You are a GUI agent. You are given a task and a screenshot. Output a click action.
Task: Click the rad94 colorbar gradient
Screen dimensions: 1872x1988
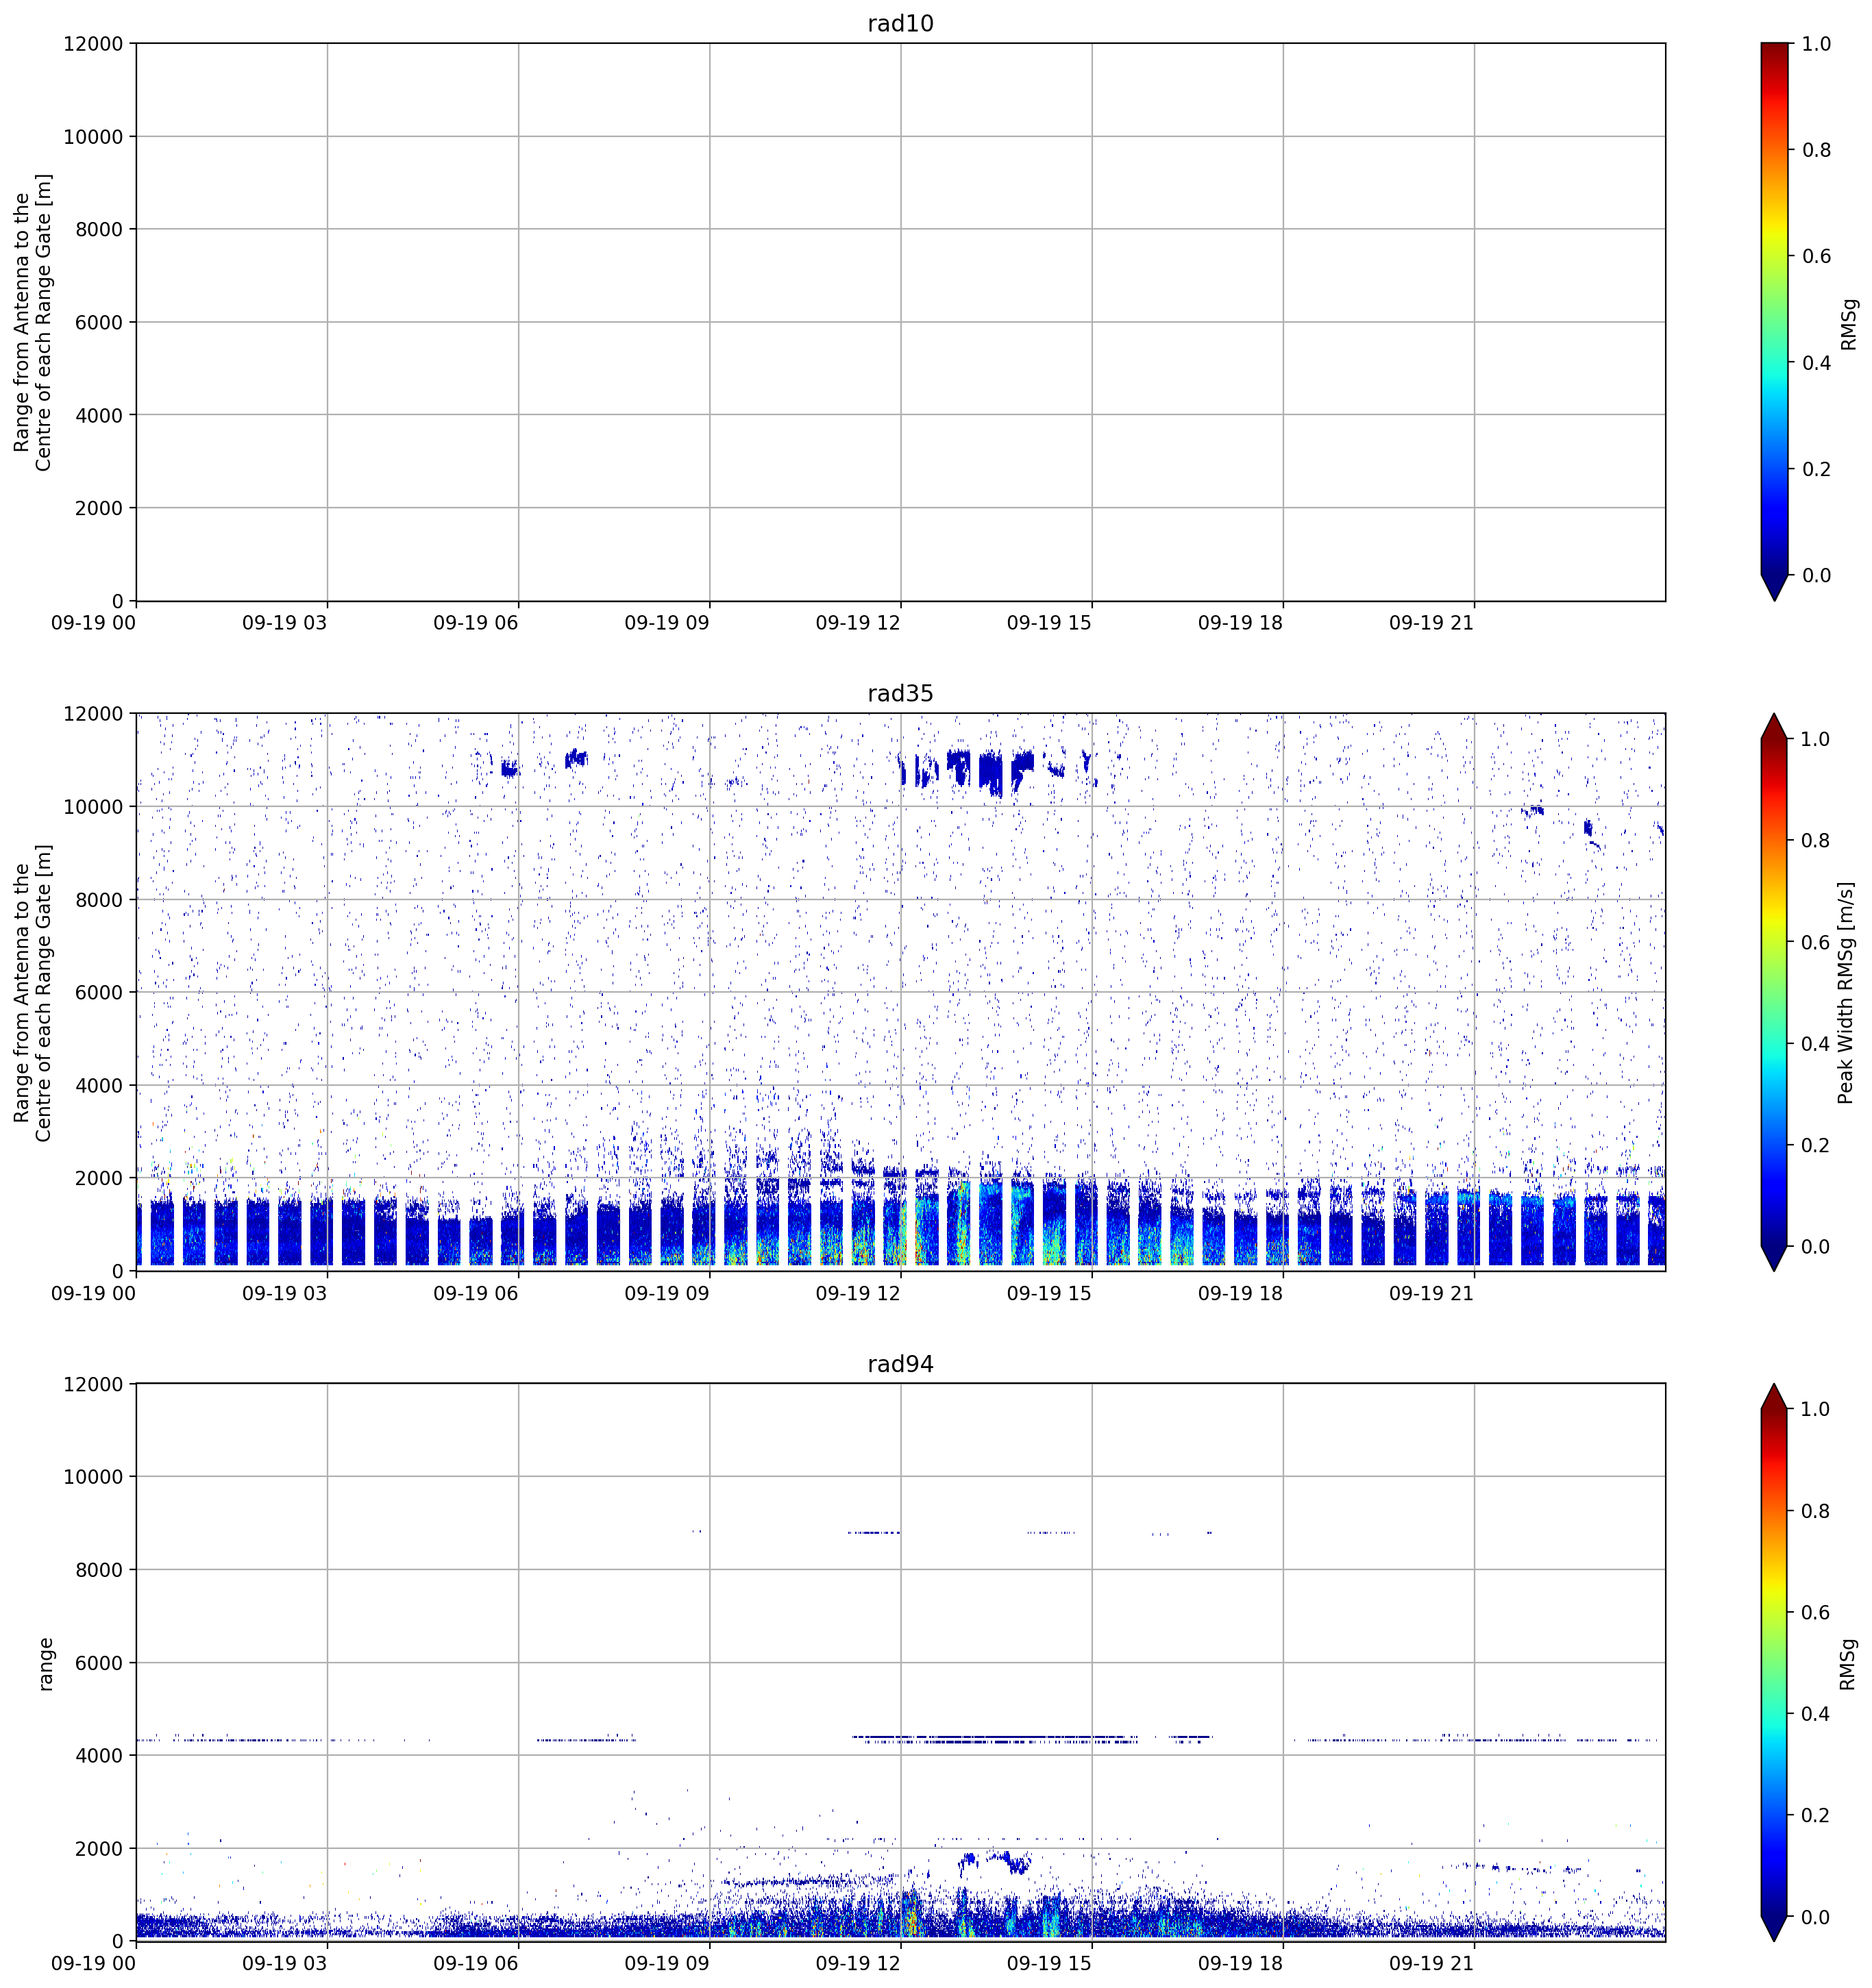pyautogui.click(x=1773, y=1662)
